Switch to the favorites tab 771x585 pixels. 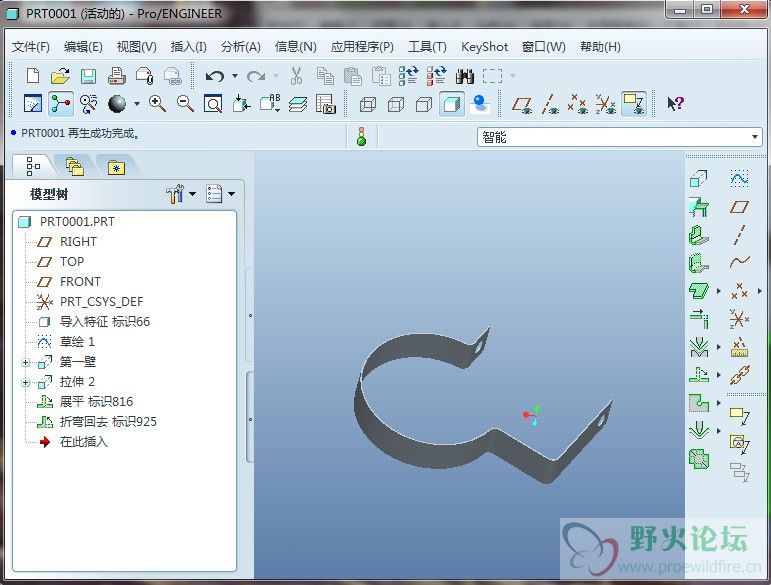coord(117,167)
